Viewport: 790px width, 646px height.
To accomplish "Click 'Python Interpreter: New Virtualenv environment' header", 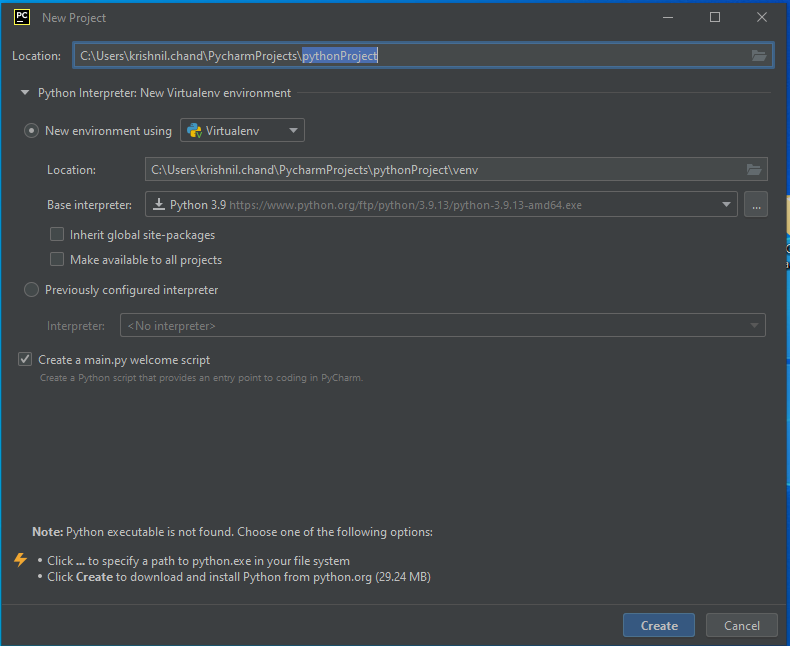I will coord(164,93).
